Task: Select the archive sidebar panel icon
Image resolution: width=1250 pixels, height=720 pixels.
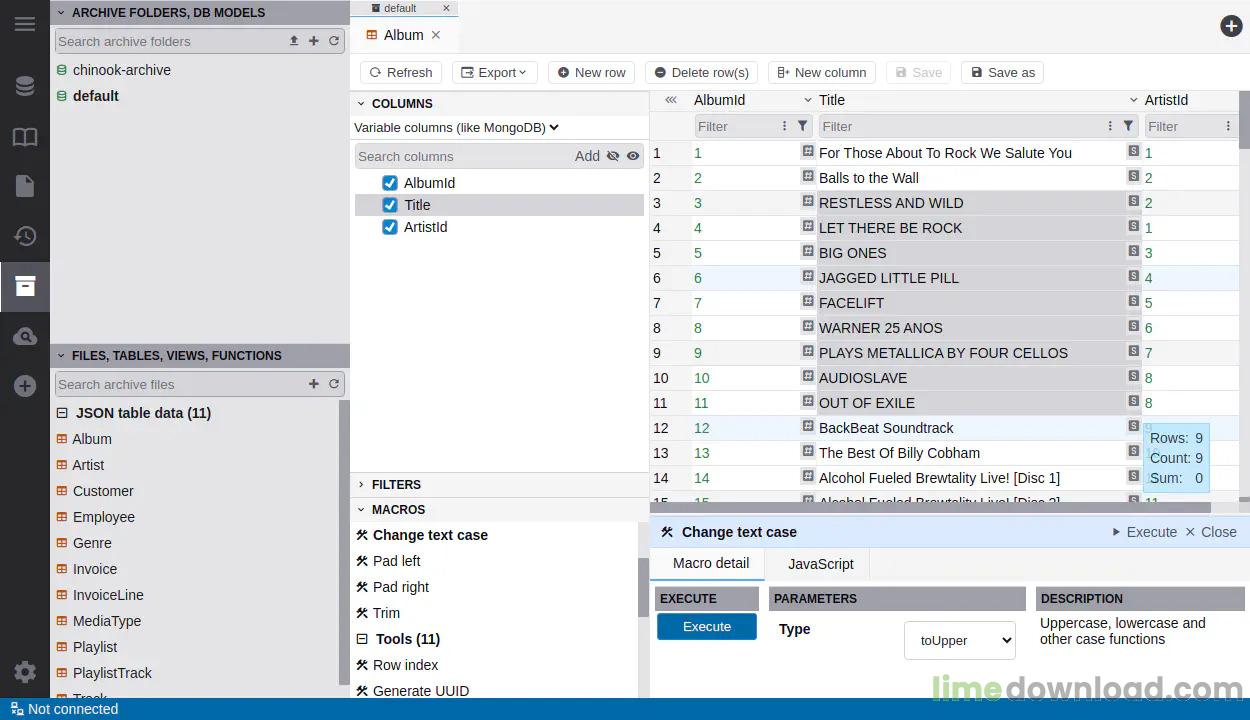Action: click(x=25, y=287)
